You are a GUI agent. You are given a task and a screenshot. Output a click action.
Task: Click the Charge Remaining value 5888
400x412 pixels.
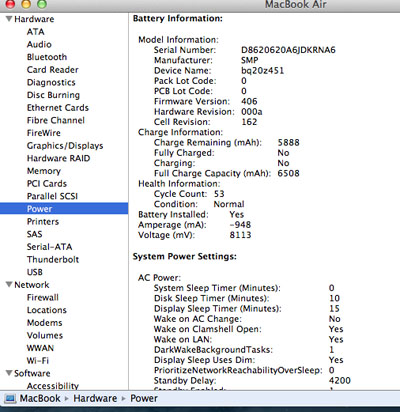(x=288, y=143)
